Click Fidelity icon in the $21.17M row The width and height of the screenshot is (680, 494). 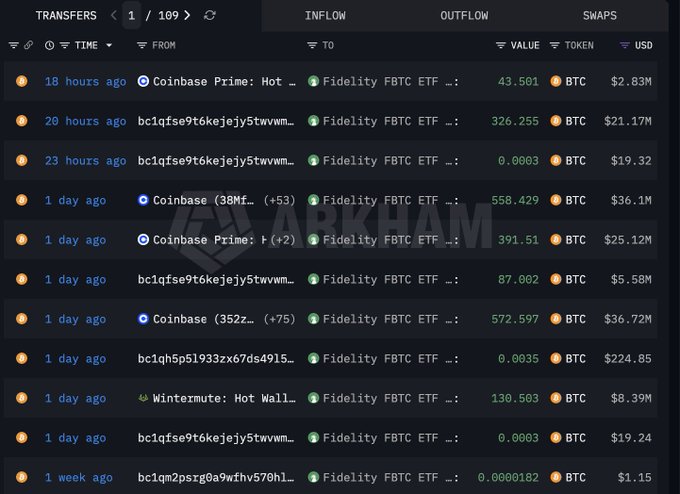(314, 121)
